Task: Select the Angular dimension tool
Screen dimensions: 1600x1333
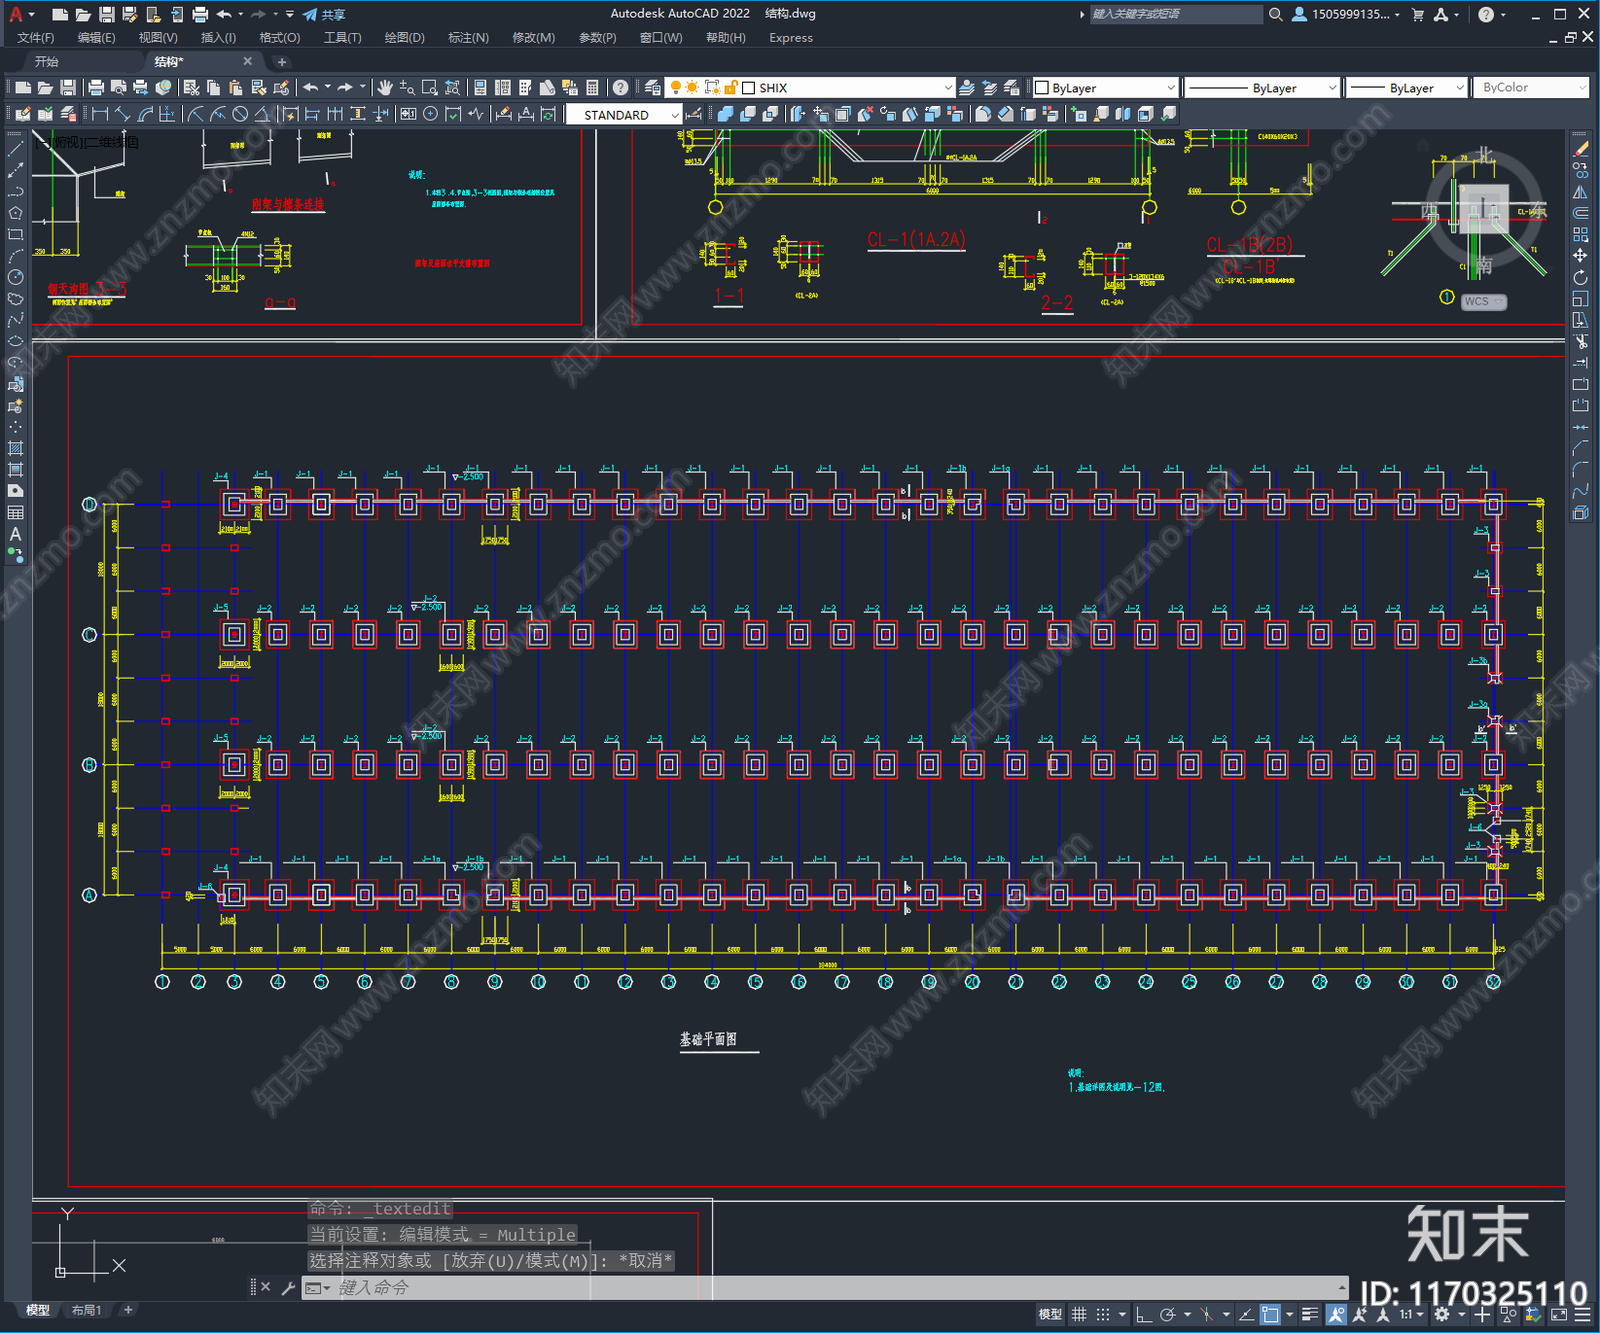Action: click(x=262, y=114)
